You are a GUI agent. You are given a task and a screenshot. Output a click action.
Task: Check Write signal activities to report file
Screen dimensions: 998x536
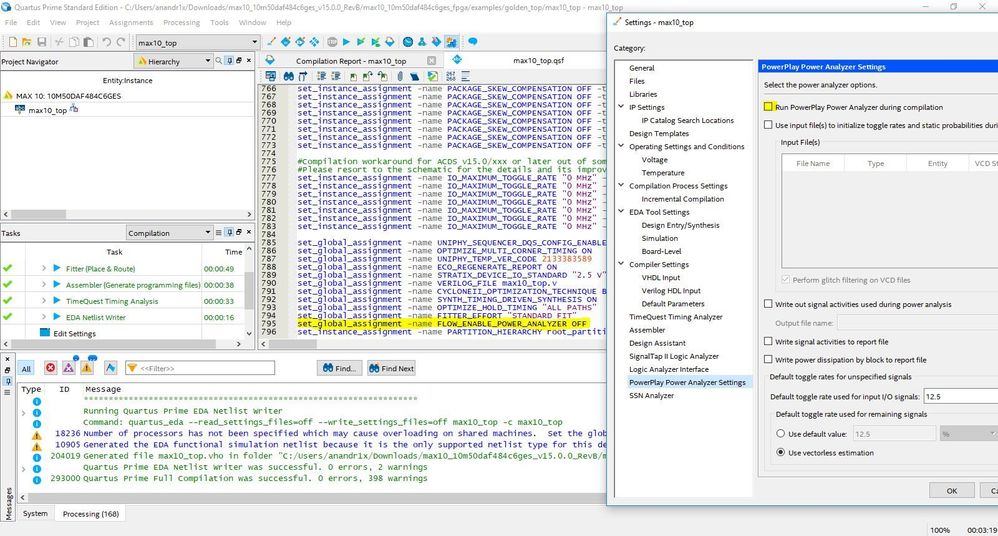(x=768, y=342)
